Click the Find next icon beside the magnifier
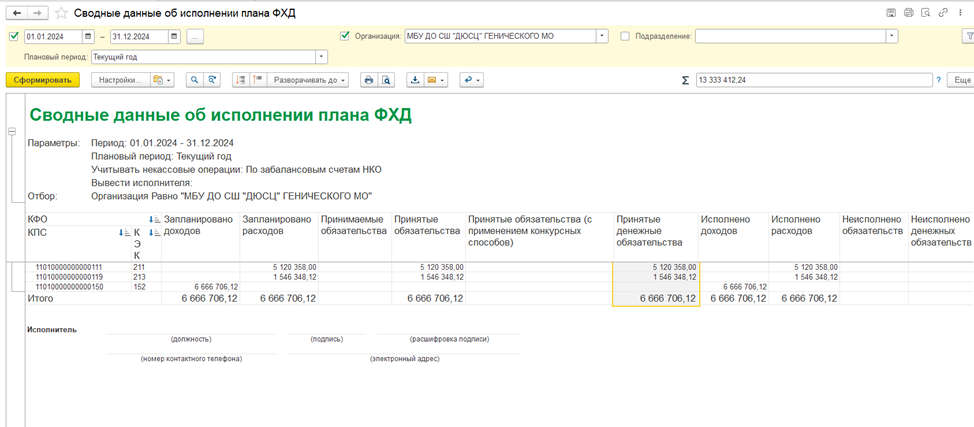The width and height of the screenshot is (974, 427). point(212,80)
